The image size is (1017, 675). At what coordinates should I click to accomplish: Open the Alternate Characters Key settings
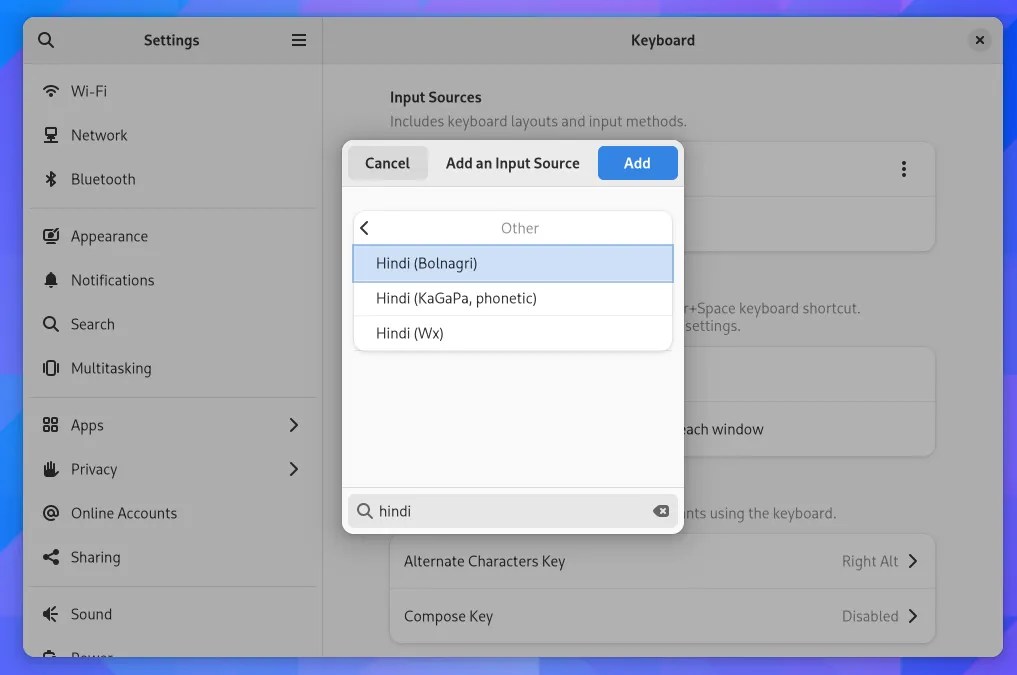(x=663, y=561)
